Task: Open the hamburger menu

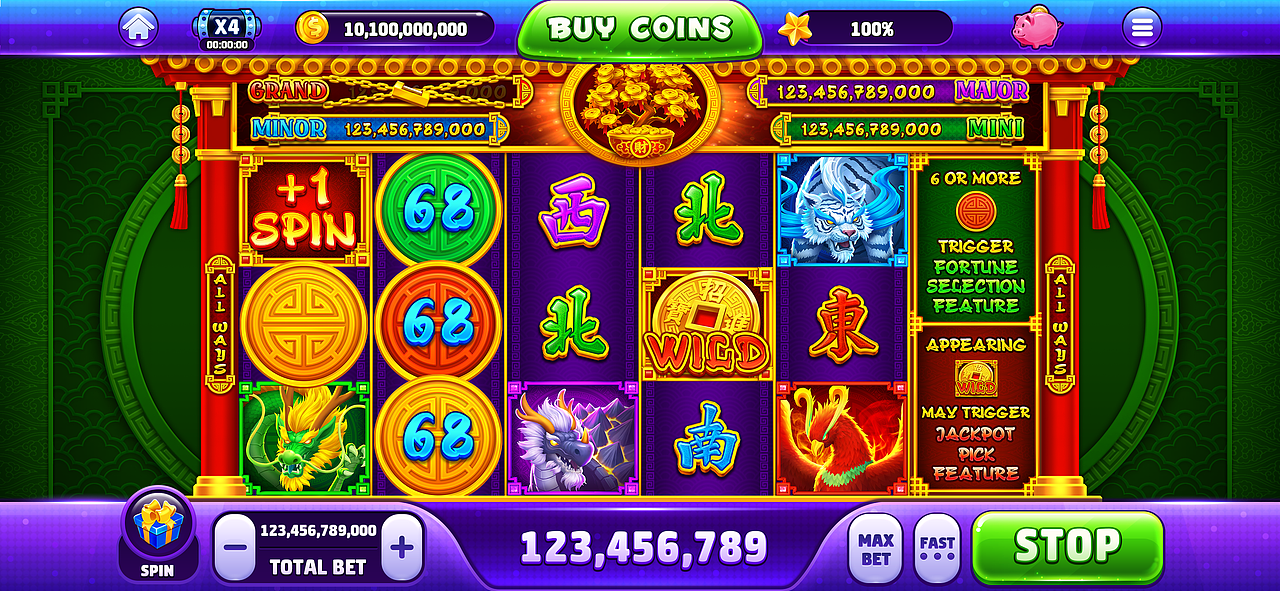Action: pos(1141,28)
